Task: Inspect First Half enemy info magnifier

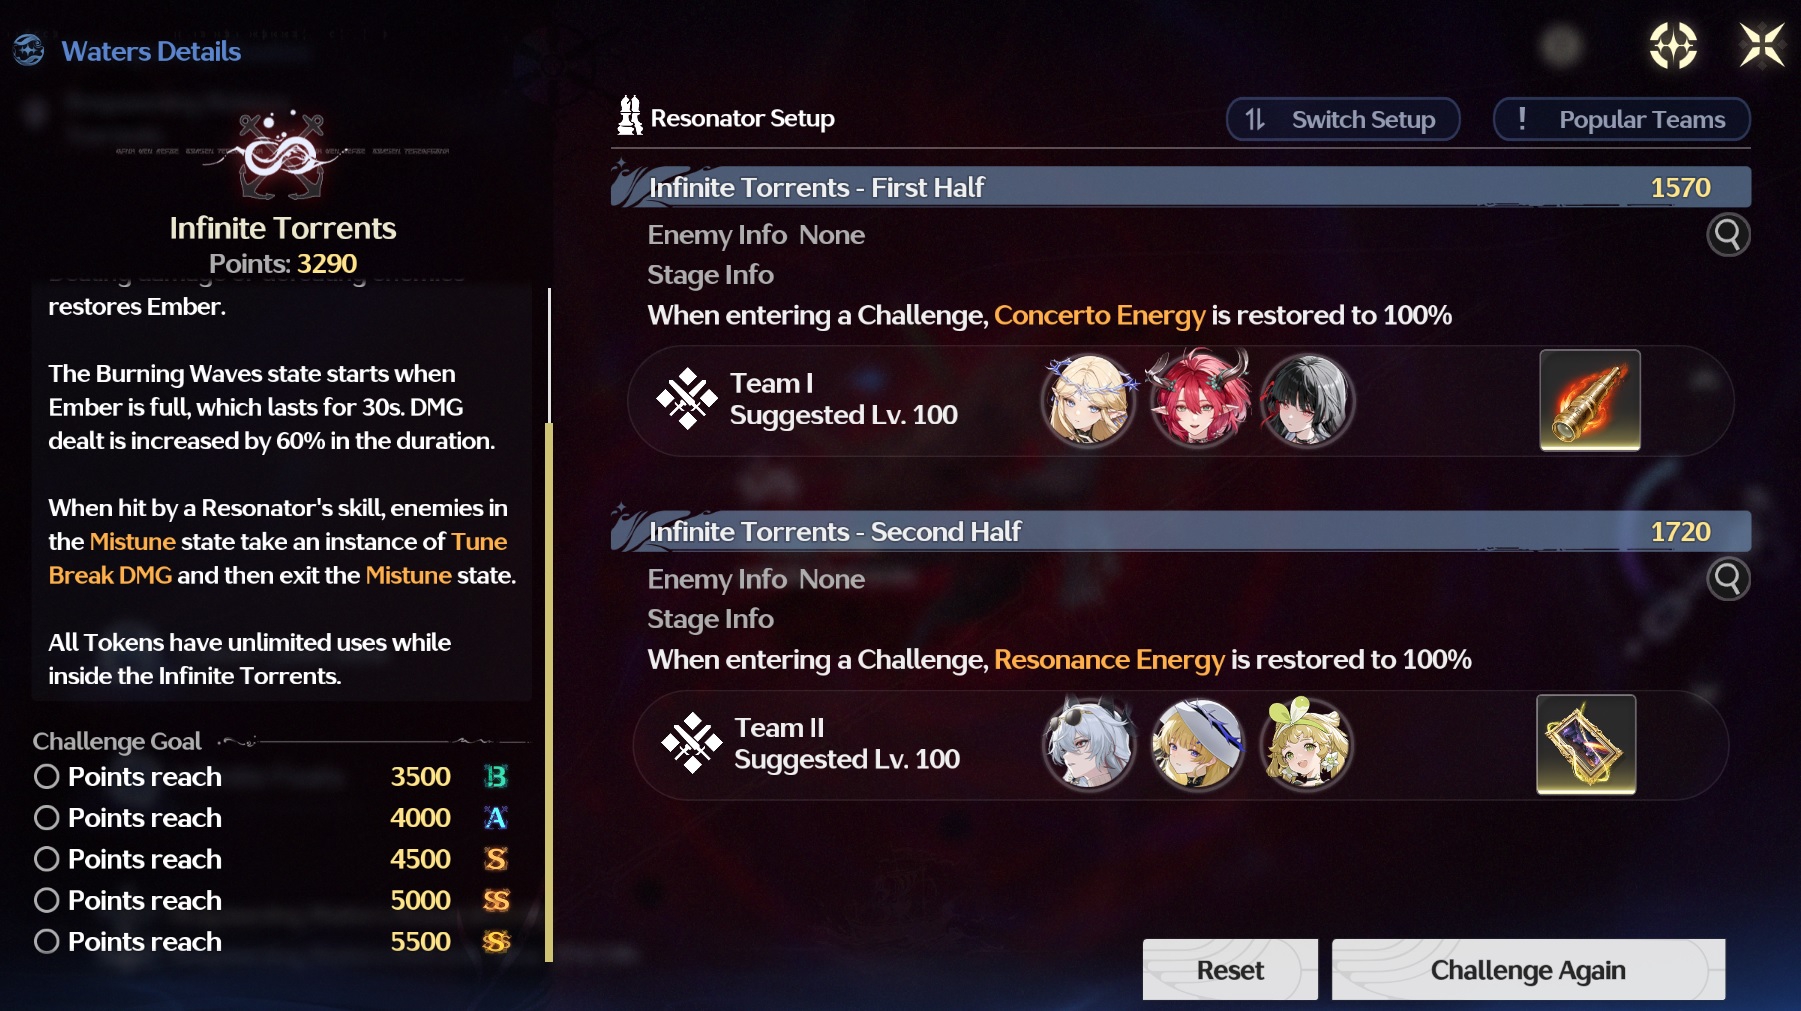Action: coord(1727,235)
